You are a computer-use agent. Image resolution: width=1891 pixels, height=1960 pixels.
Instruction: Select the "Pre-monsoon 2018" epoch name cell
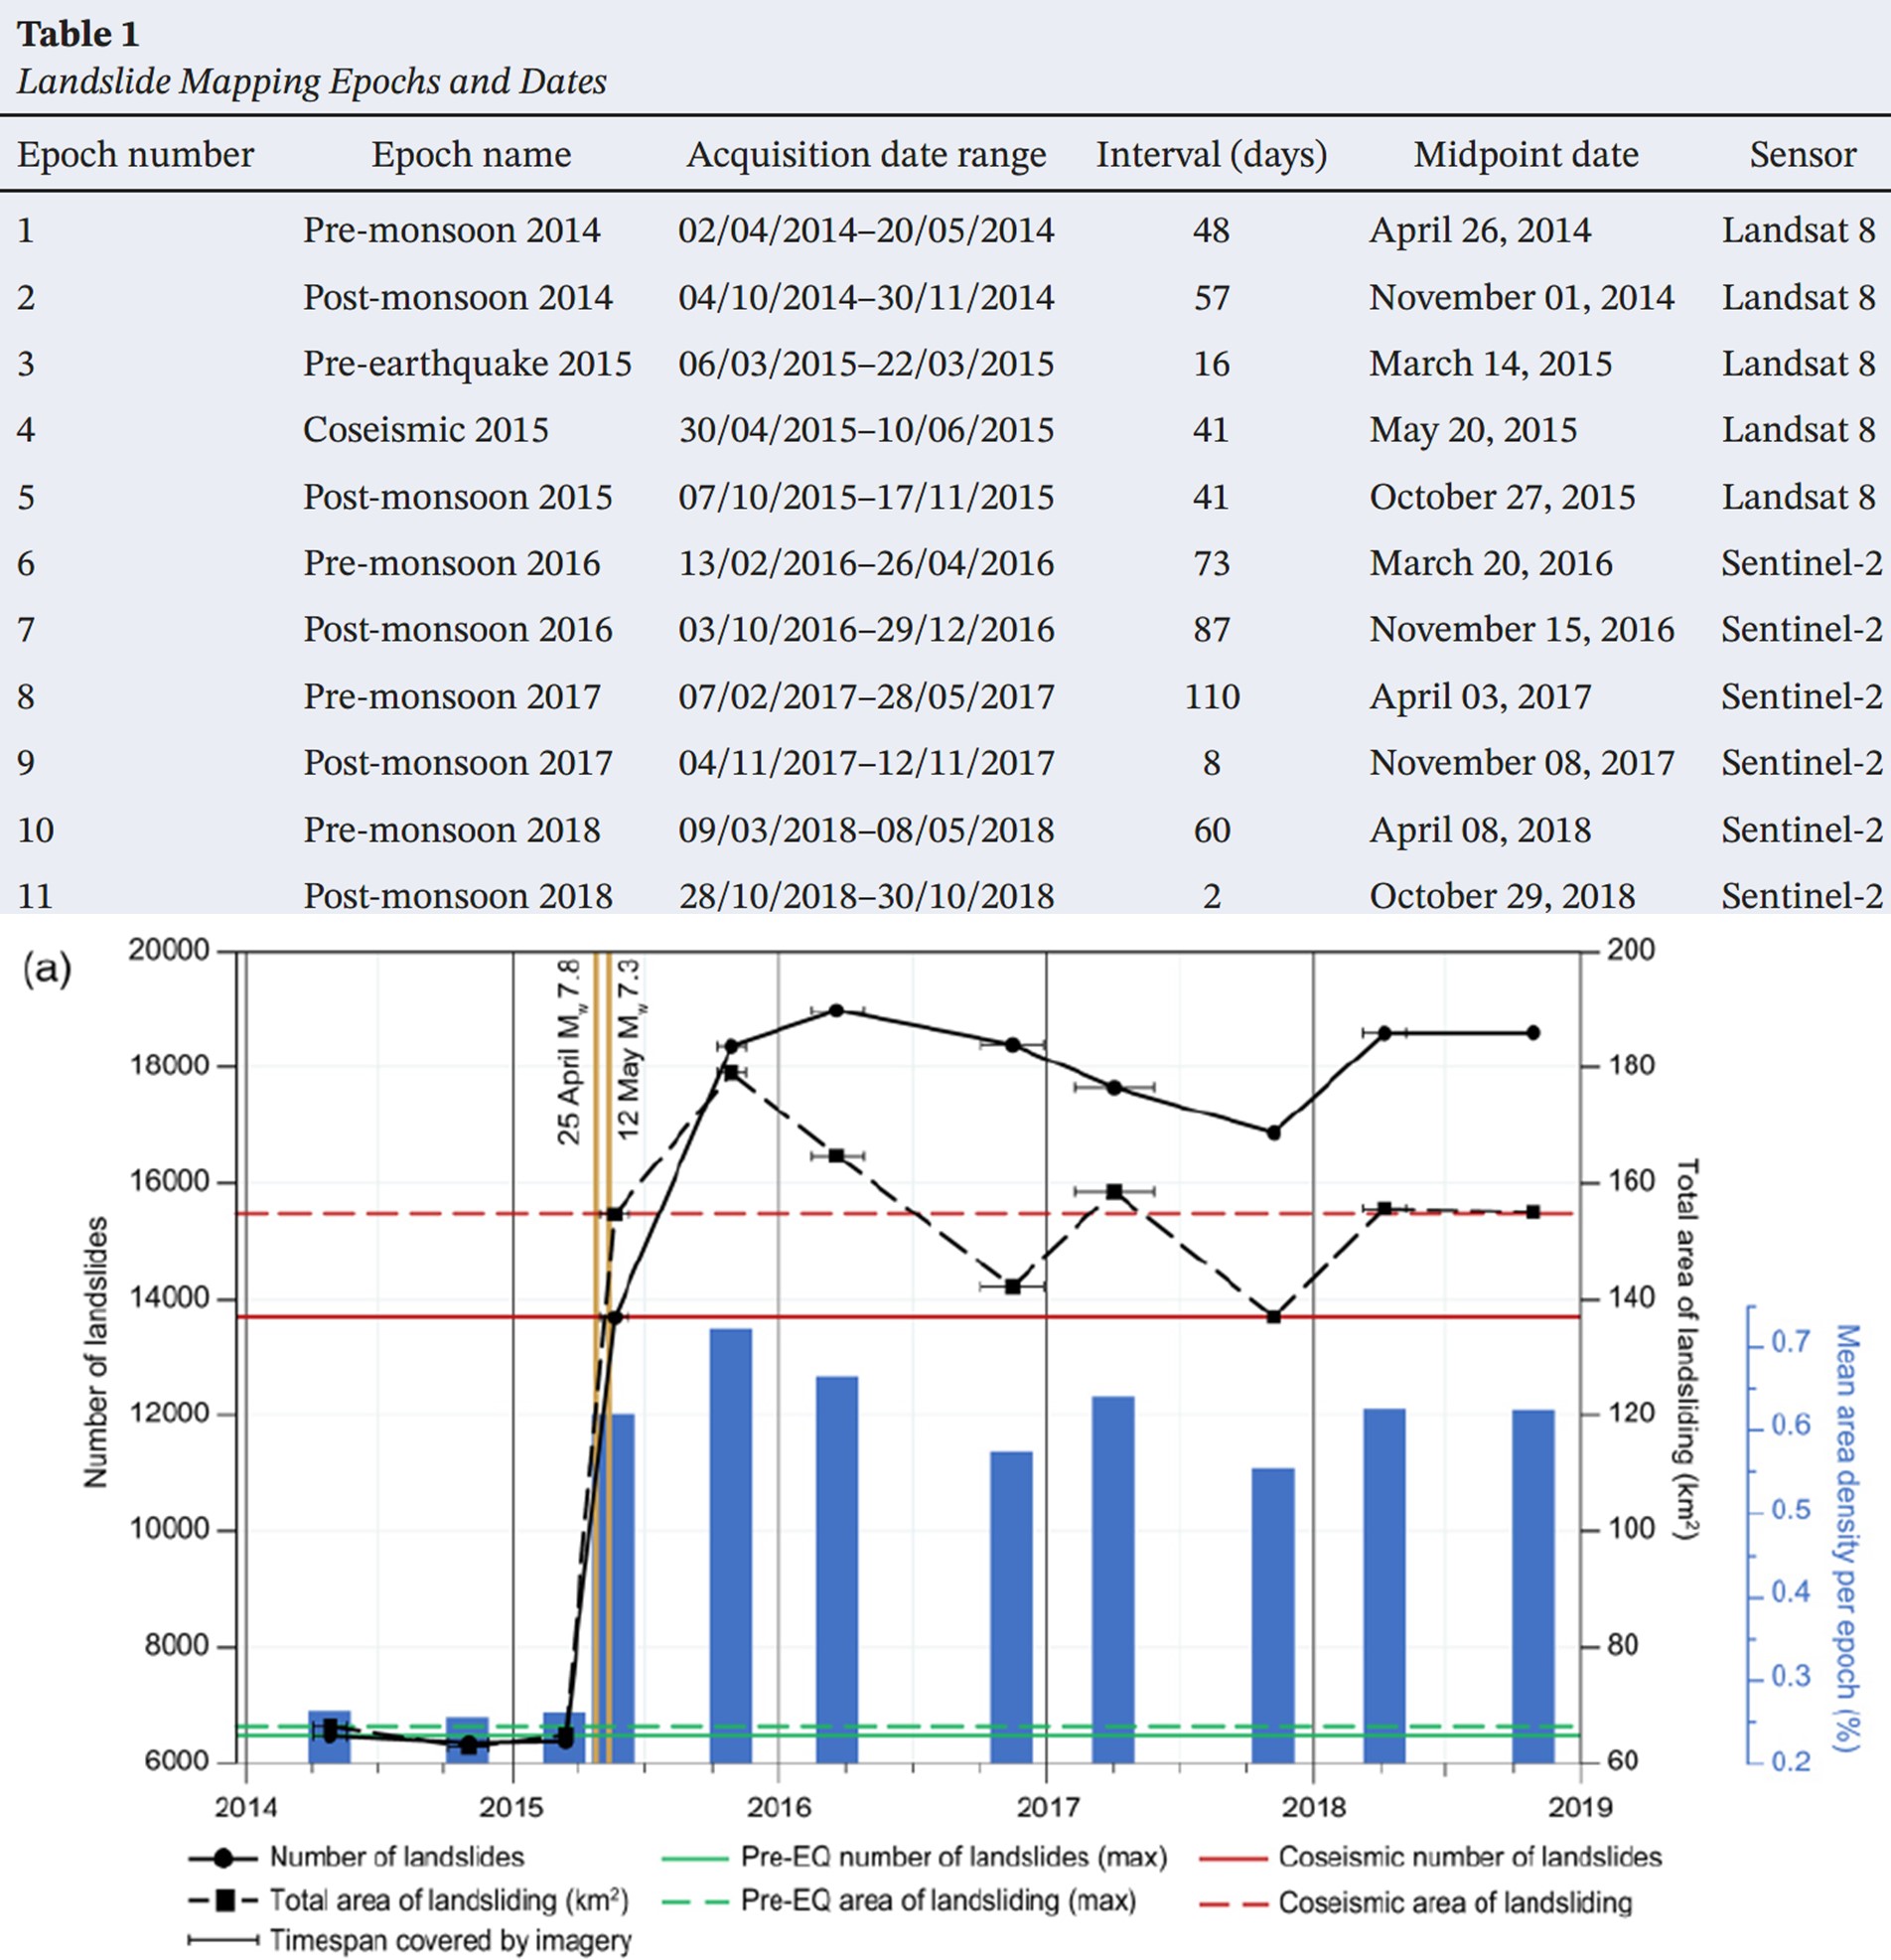coord(452,830)
